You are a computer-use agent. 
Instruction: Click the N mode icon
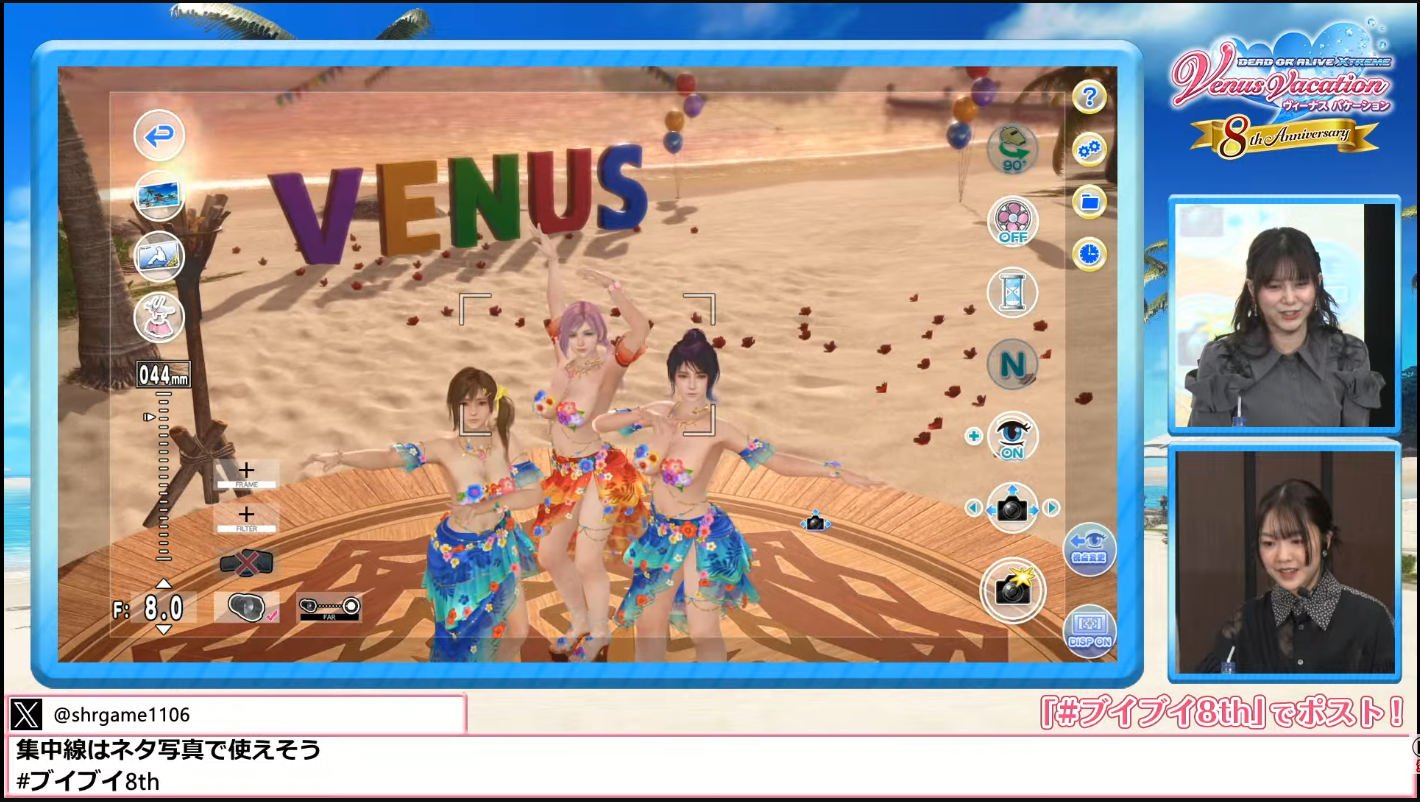(1012, 365)
